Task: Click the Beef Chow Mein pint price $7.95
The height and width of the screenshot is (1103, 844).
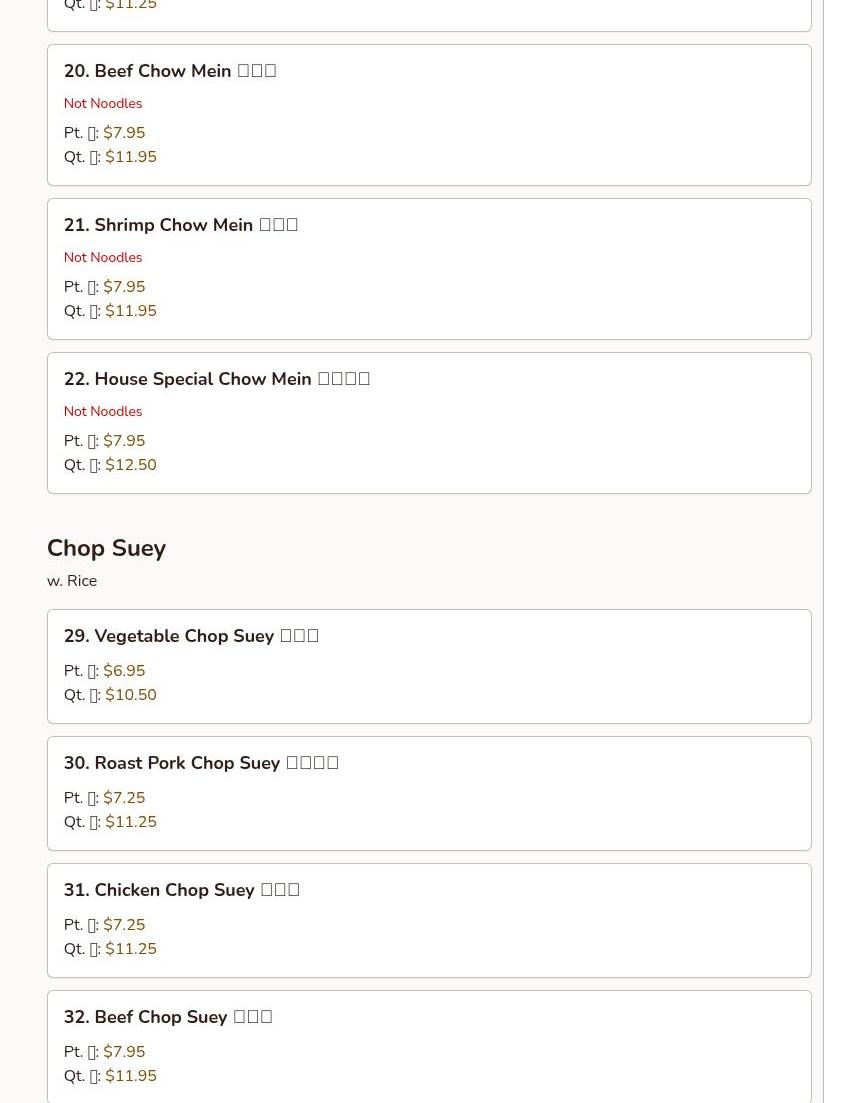Action: [x=124, y=133]
